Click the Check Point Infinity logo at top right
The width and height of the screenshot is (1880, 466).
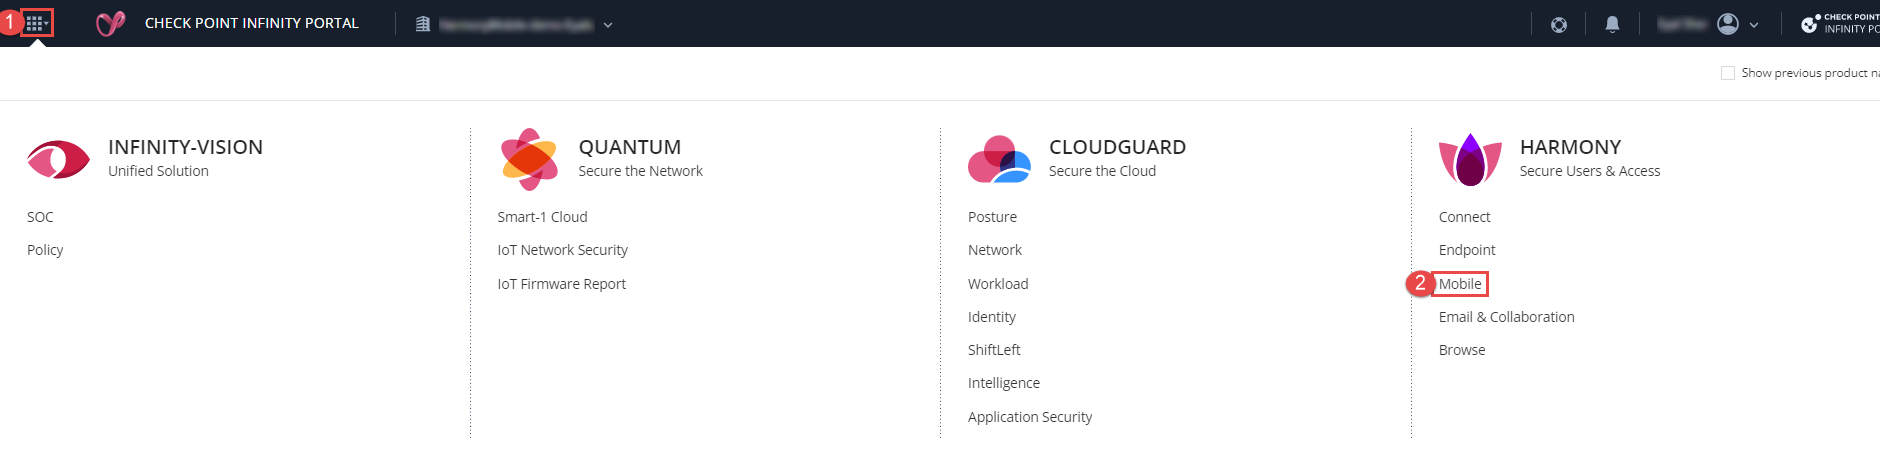[1840, 23]
